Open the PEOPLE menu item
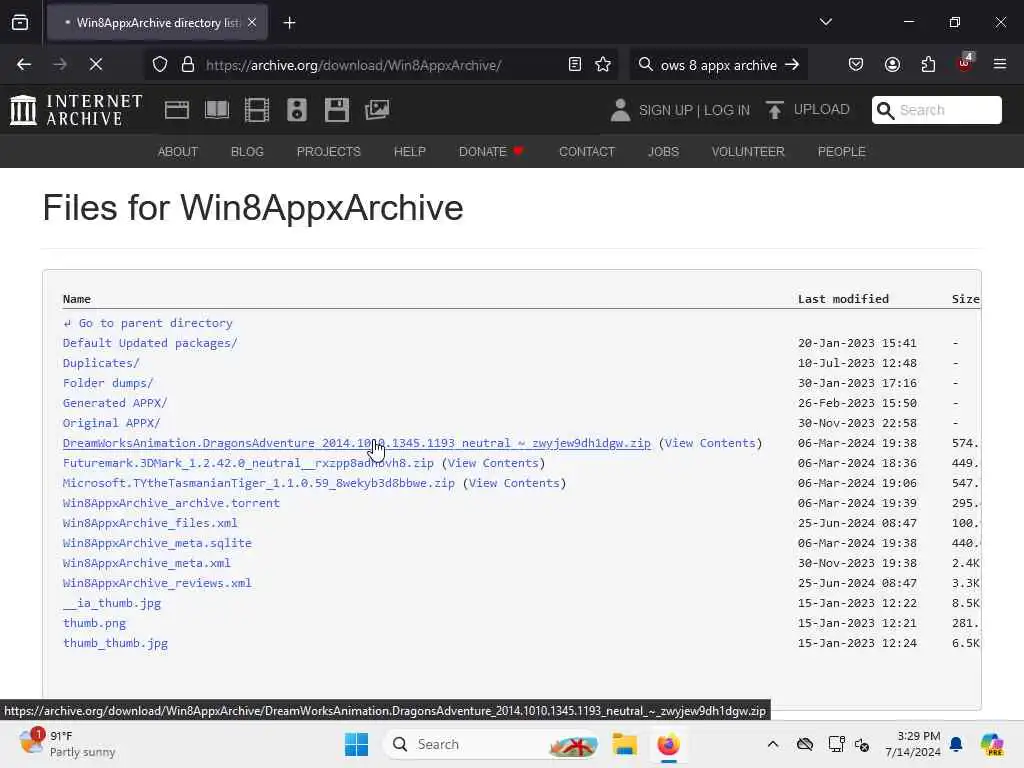1024x768 pixels. click(x=841, y=152)
